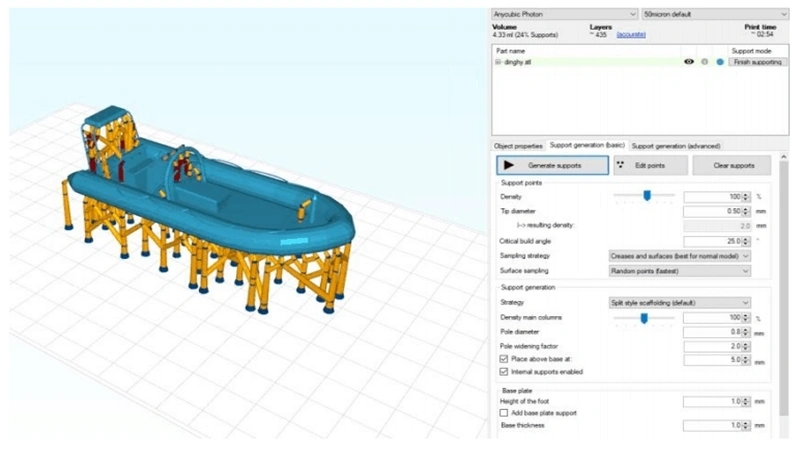The image size is (800, 450).
Task: Click the grey info circle icon for dinghy.stl
Action: 705,62
